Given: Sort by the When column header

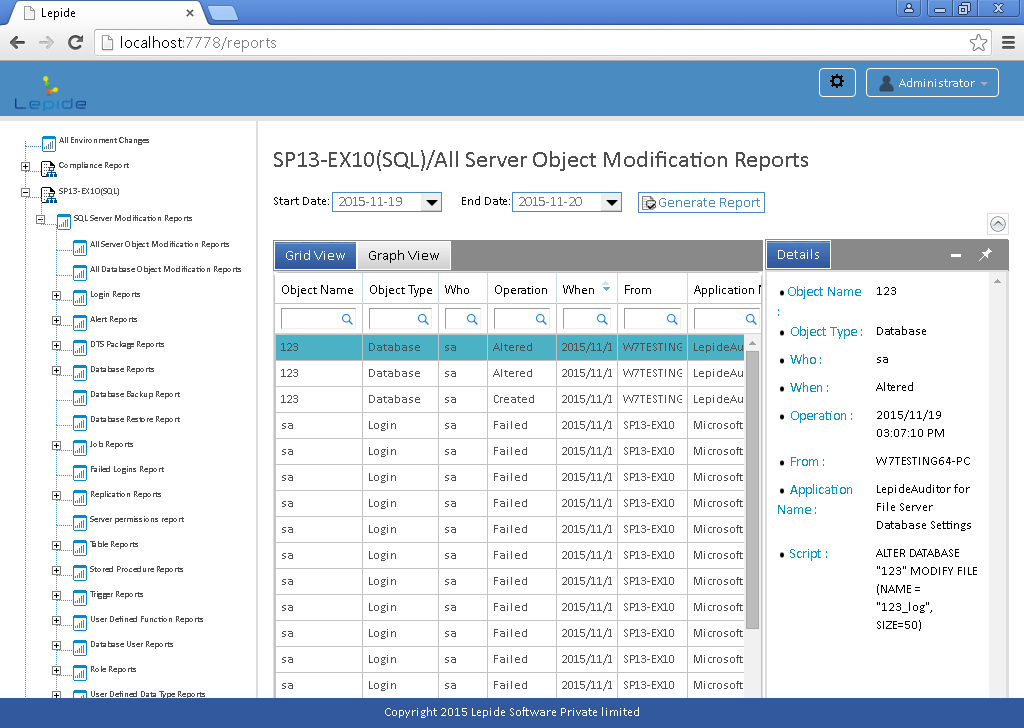Looking at the screenshot, I should tap(586, 289).
